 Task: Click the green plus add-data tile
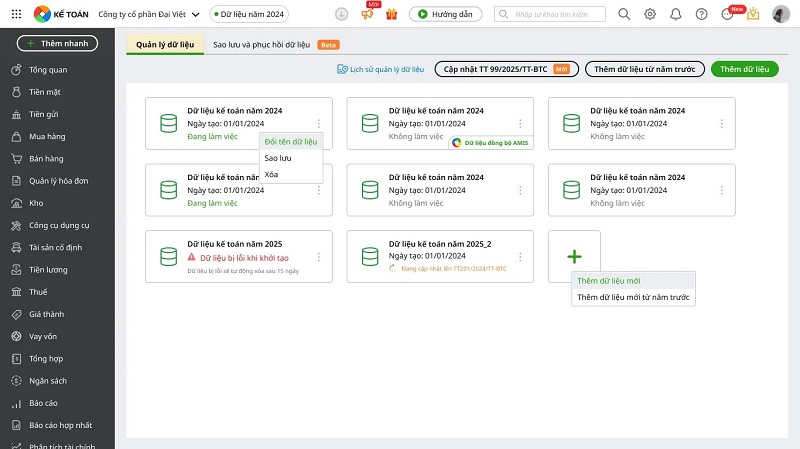click(574, 256)
